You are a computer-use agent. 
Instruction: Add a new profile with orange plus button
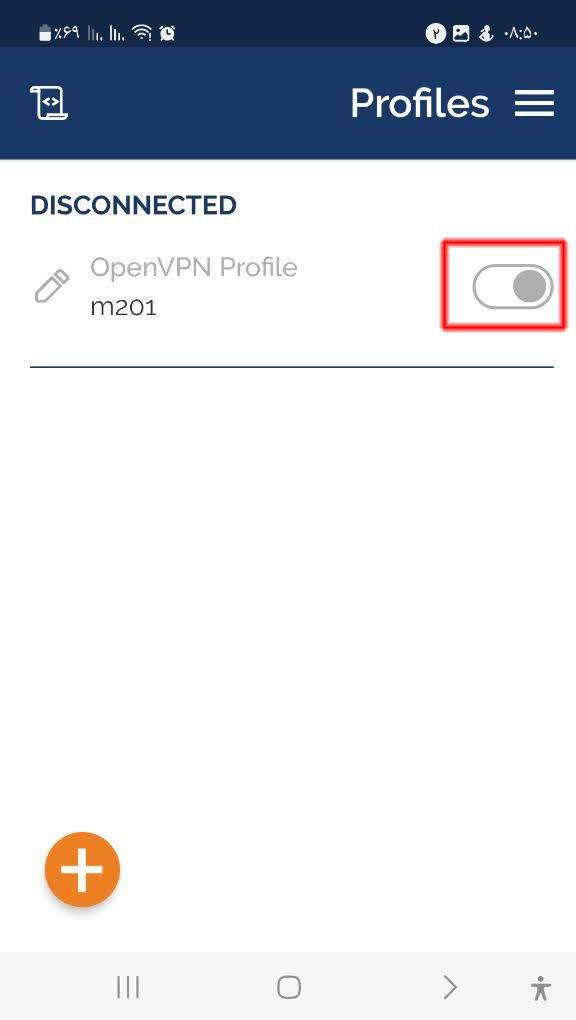pyautogui.click(x=83, y=869)
